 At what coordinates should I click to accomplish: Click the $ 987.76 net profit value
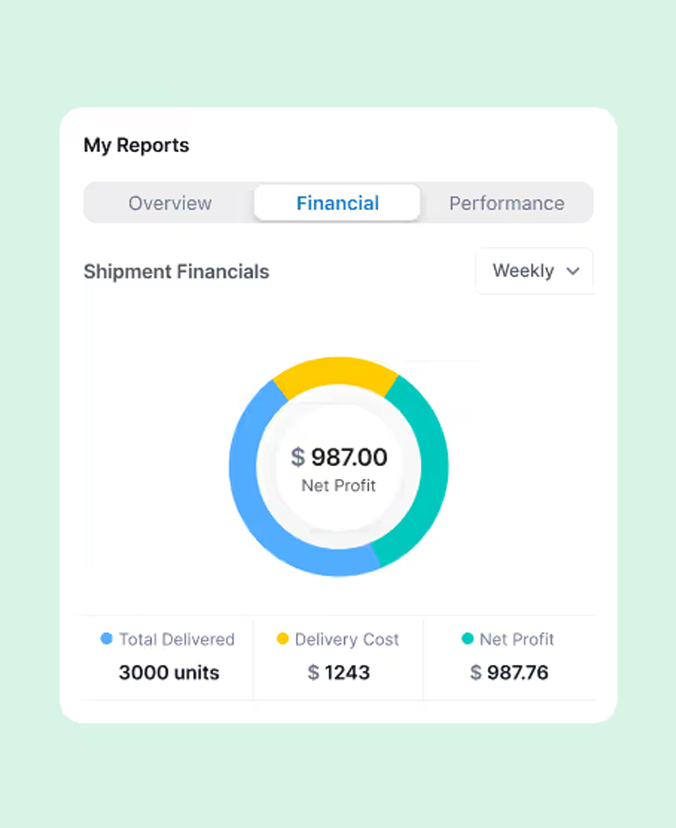point(509,672)
